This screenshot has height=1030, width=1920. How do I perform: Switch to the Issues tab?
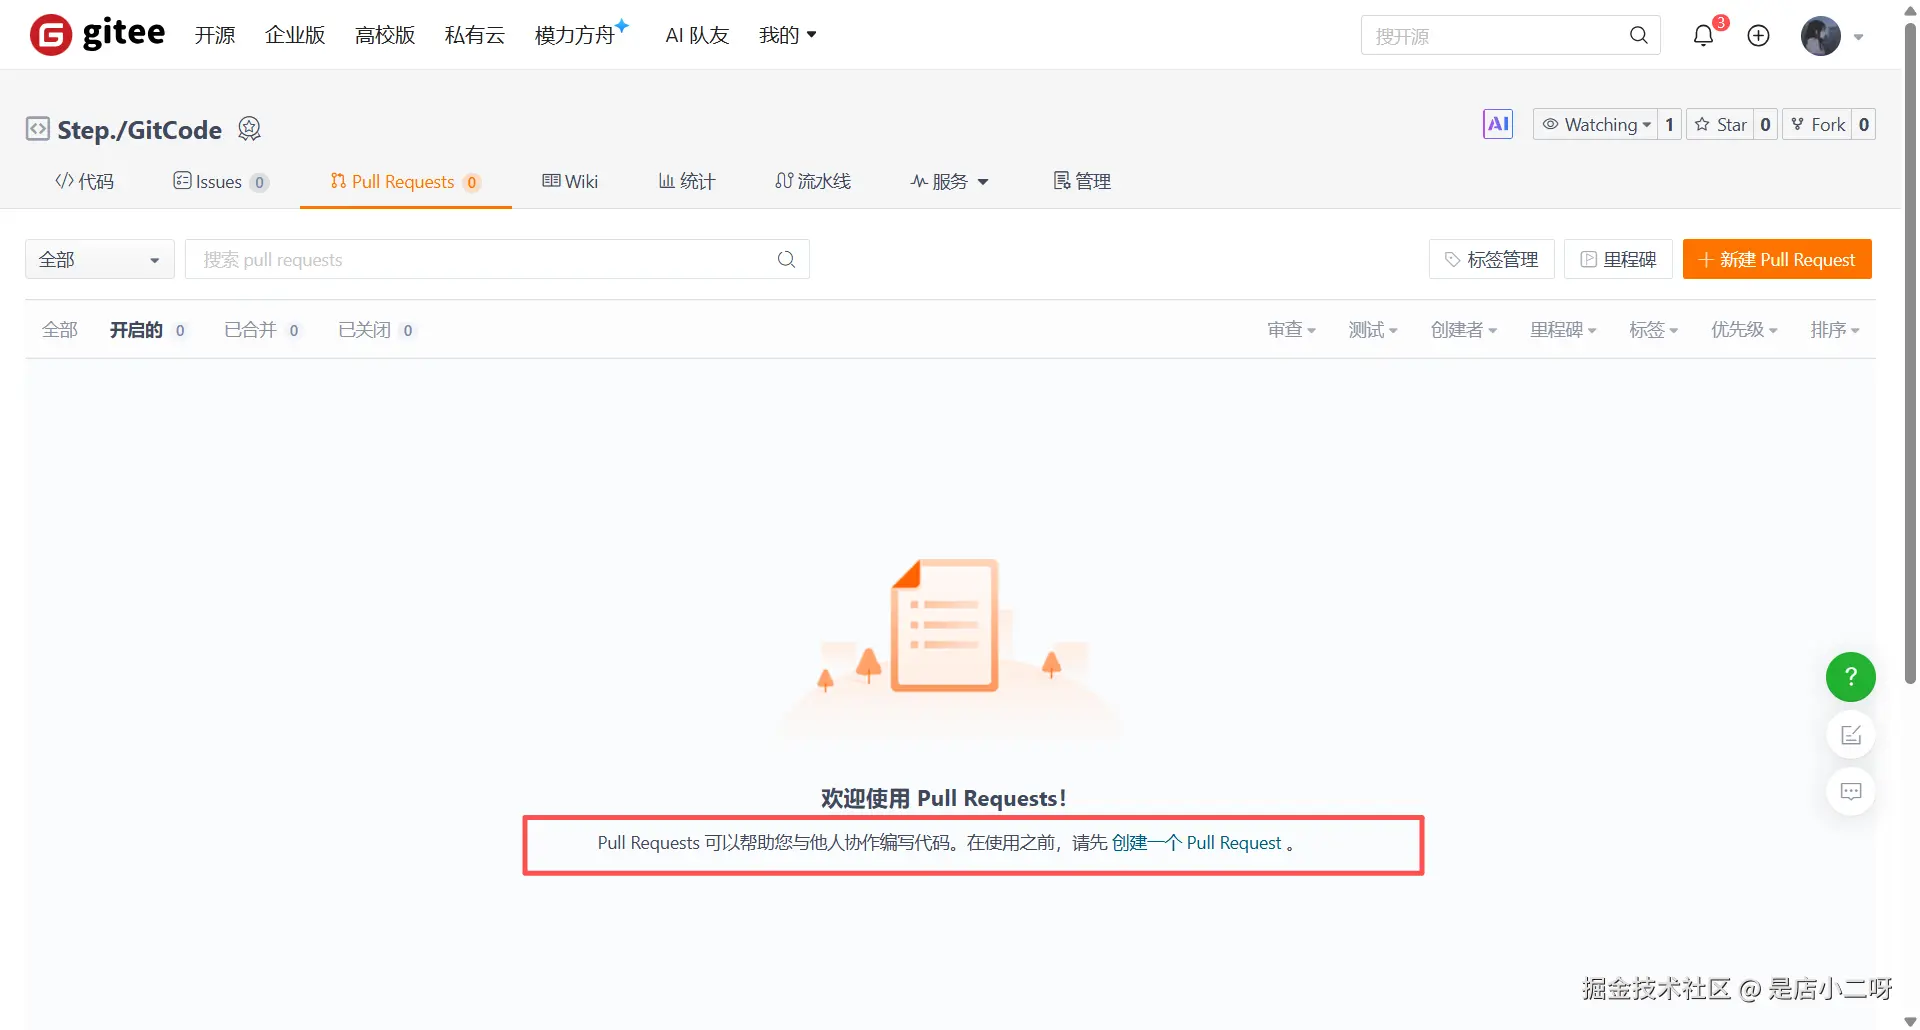coord(220,181)
